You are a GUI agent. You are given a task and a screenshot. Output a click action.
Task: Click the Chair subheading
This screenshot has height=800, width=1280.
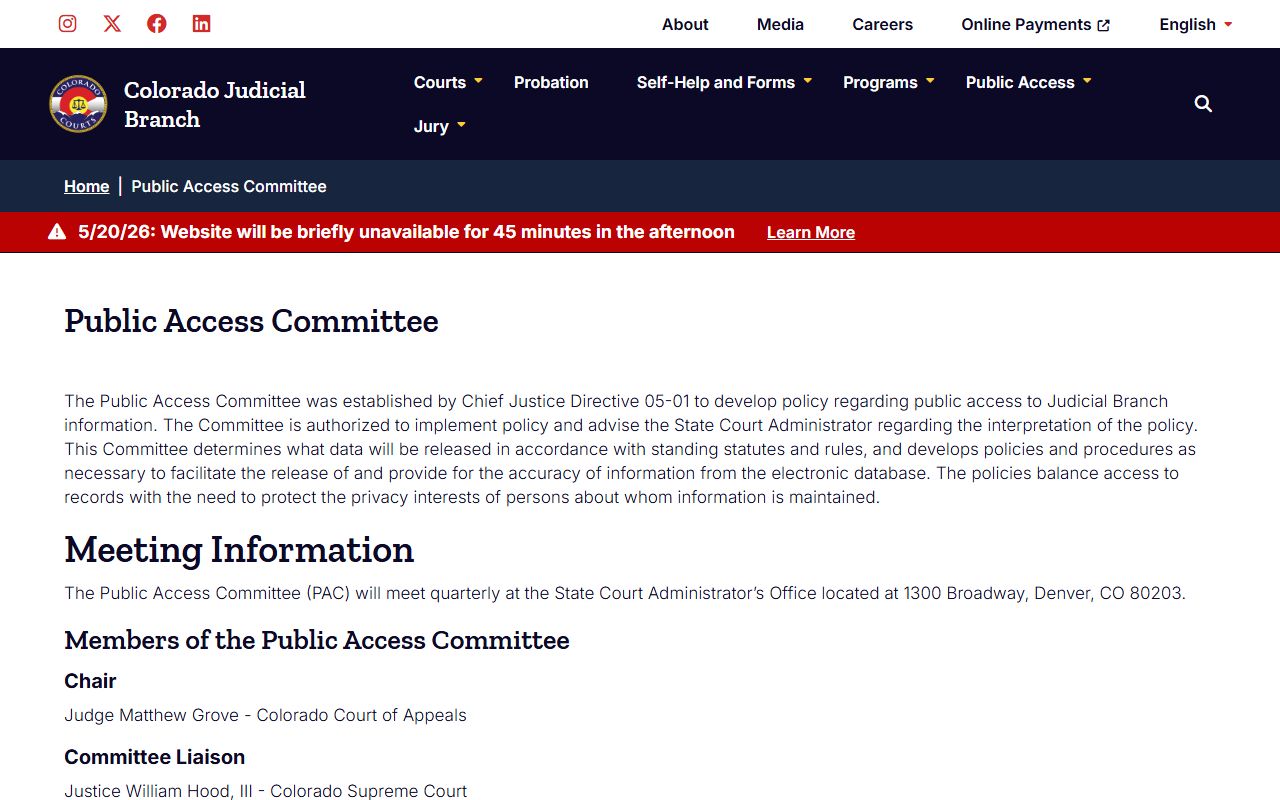pyautogui.click(x=90, y=681)
